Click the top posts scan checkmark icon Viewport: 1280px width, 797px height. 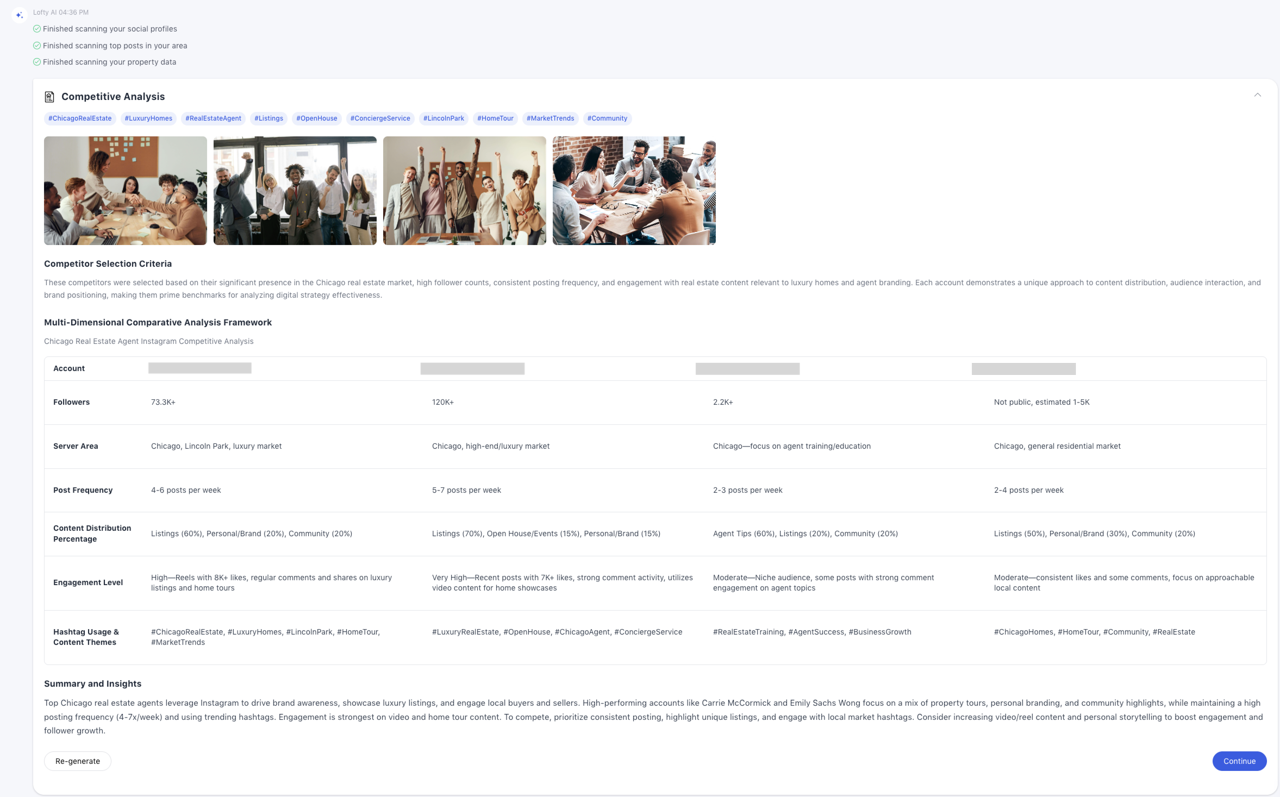click(x=37, y=45)
